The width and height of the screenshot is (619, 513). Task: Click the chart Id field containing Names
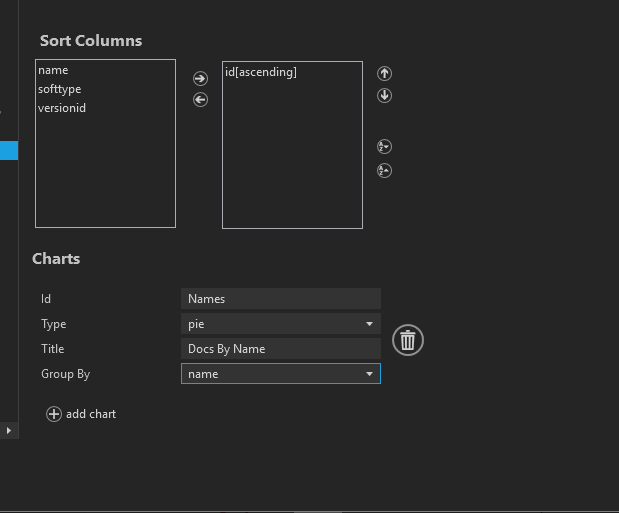[x=281, y=299]
